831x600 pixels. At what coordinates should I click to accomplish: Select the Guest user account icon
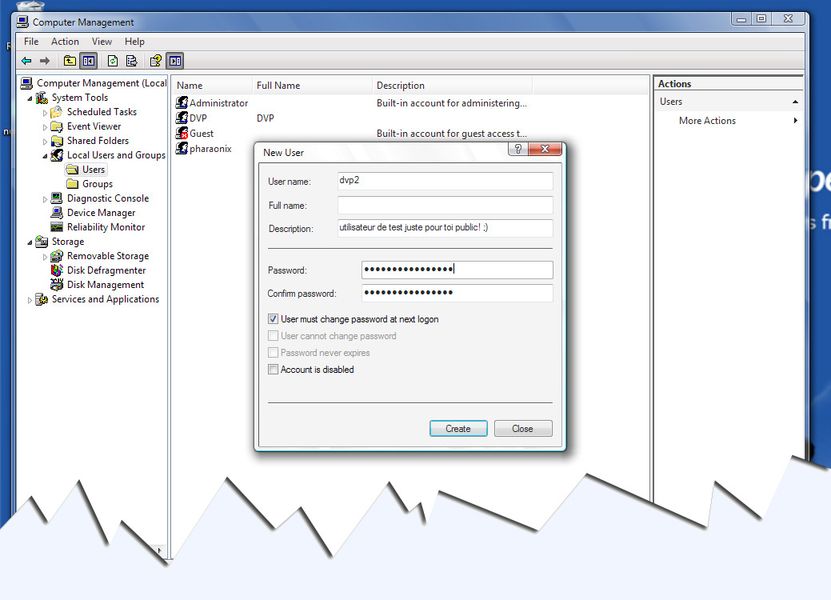click(182, 133)
